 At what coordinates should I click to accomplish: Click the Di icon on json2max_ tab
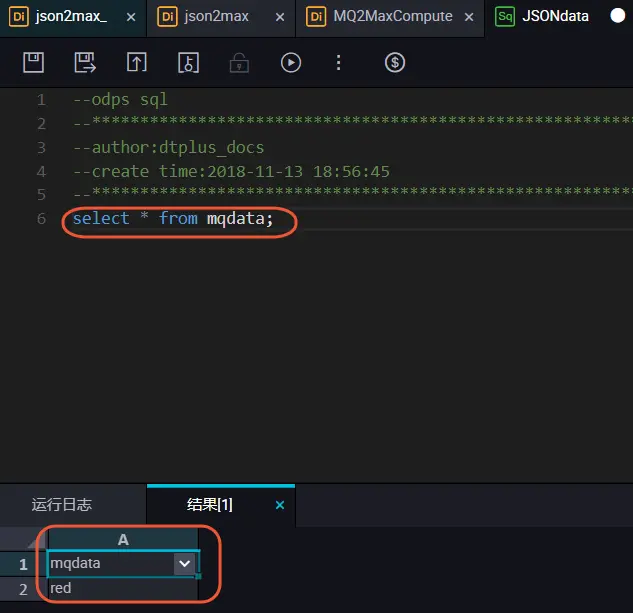(x=19, y=17)
